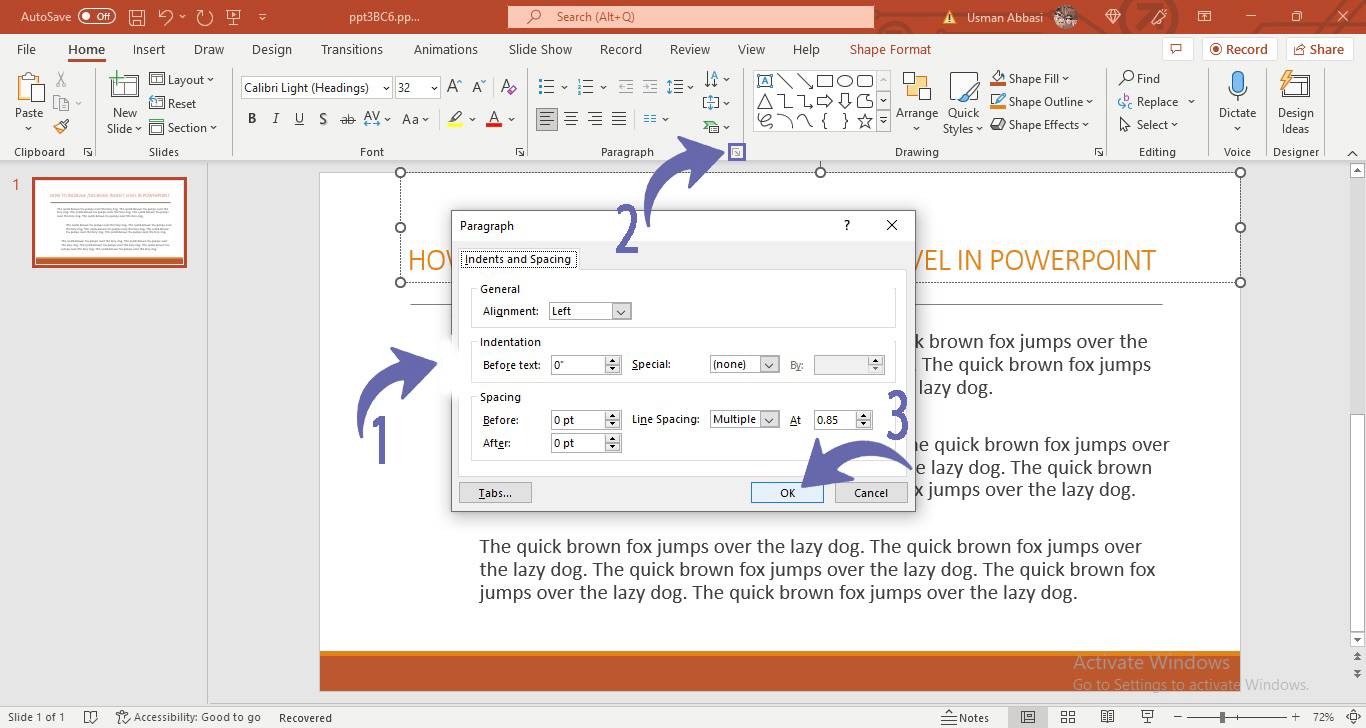This screenshot has height=728, width=1366.
Task: Apply red font color
Action: pyautogui.click(x=493, y=119)
